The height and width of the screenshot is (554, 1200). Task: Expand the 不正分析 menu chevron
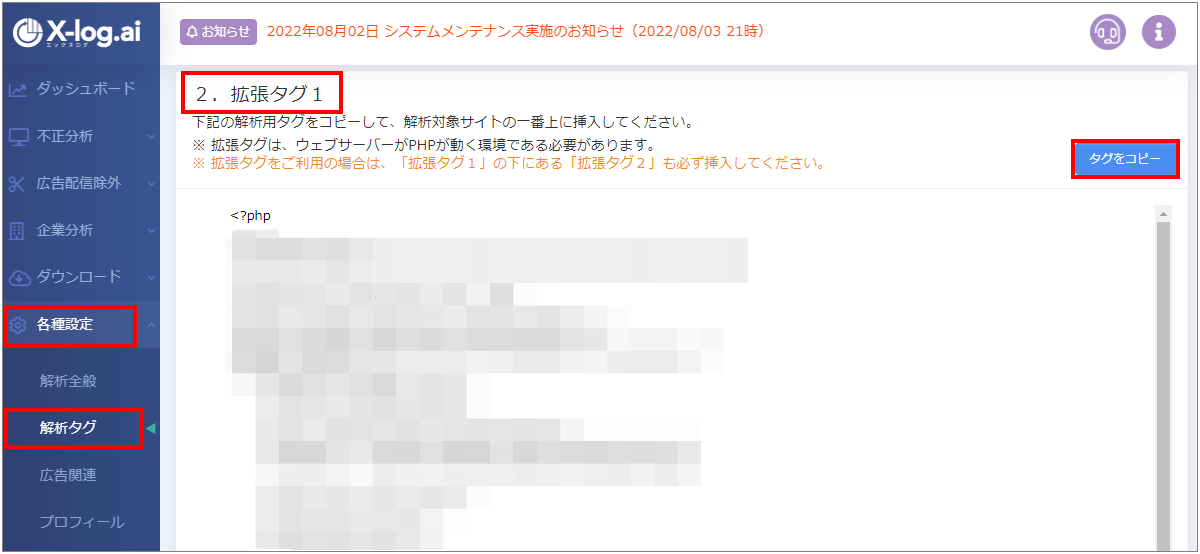(x=151, y=136)
